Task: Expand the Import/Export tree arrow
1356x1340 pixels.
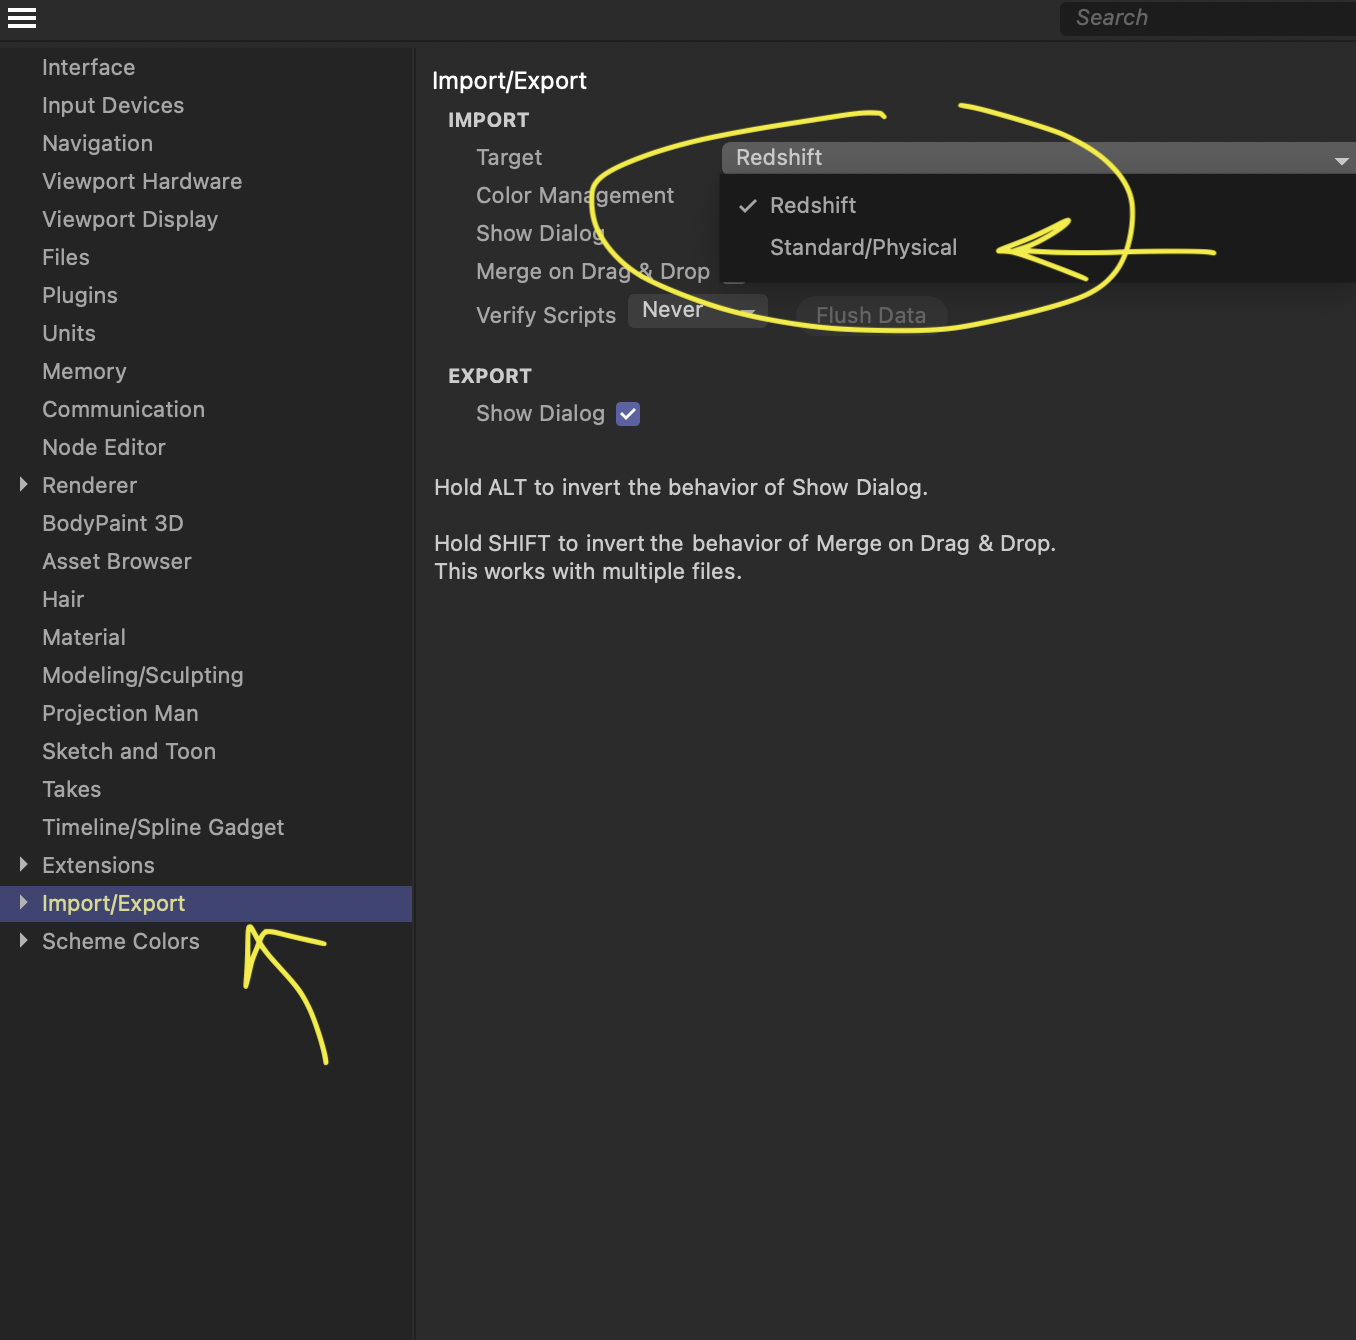Action: click(23, 903)
